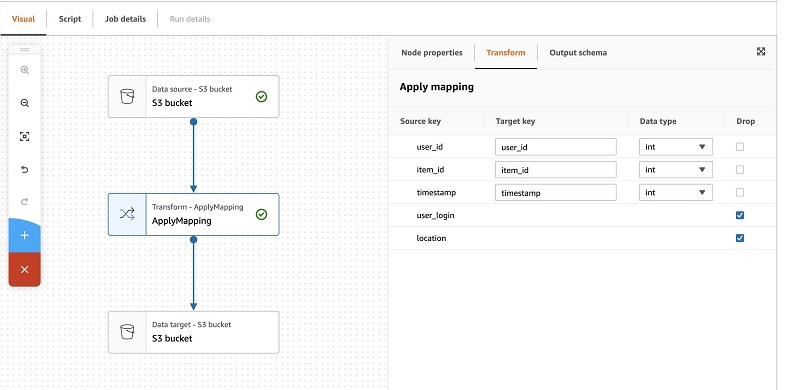The width and height of the screenshot is (800, 390).
Task: Select the ApplyMapping transform node
Action: [x=193, y=214]
